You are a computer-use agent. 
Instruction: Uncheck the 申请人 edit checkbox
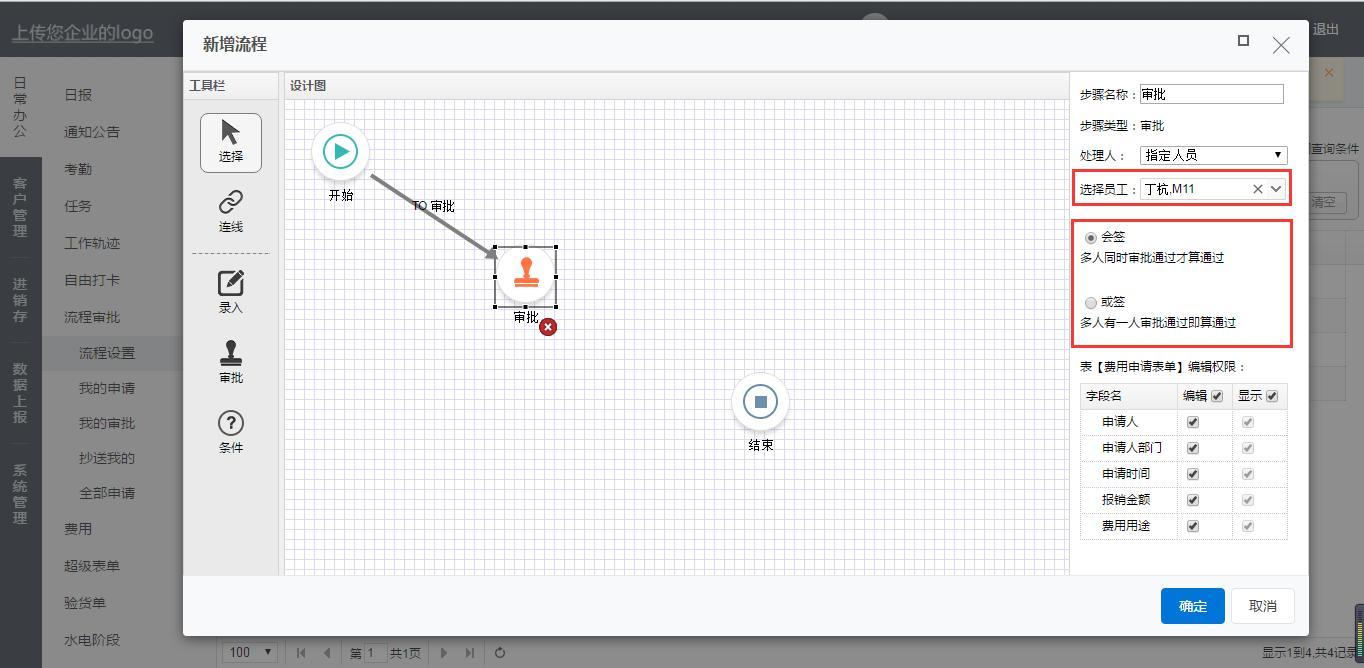tap(1192, 422)
